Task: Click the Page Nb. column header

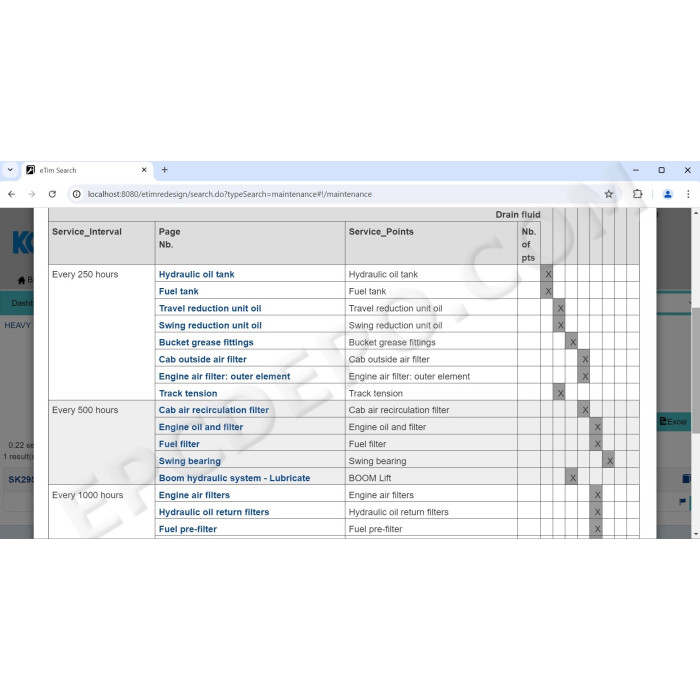Action: coord(250,243)
